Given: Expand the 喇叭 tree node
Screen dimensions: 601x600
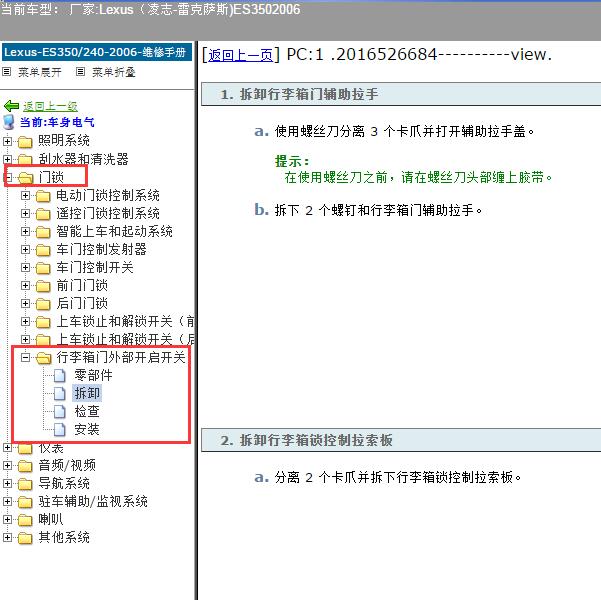Looking at the screenshot, I should point(7,519).
